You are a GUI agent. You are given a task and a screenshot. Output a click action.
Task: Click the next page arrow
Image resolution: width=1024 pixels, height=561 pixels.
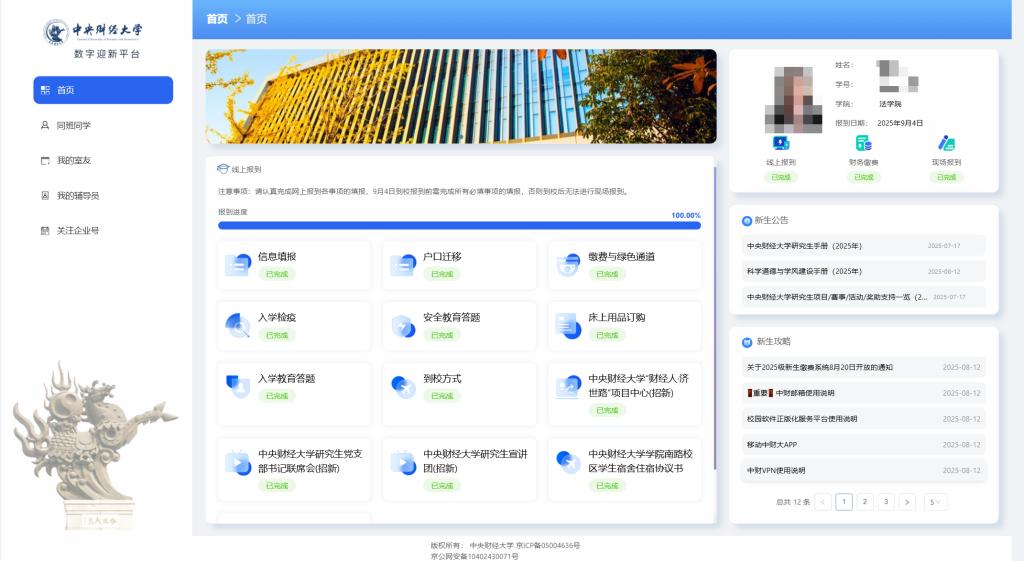click(907, 502)
